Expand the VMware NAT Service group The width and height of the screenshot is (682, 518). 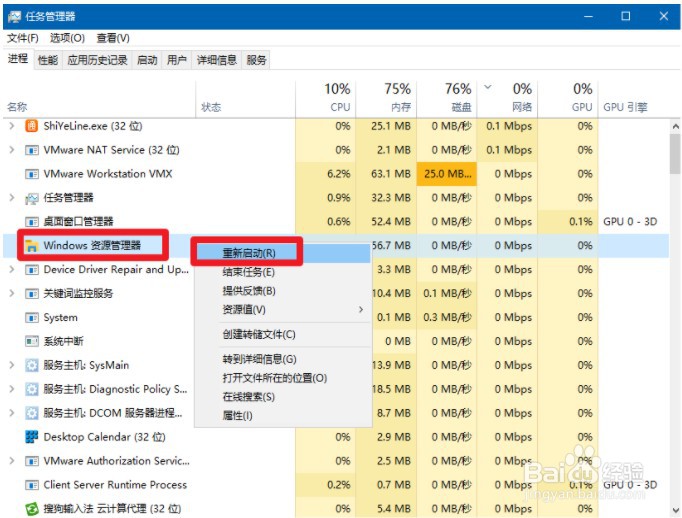[12, 150]
